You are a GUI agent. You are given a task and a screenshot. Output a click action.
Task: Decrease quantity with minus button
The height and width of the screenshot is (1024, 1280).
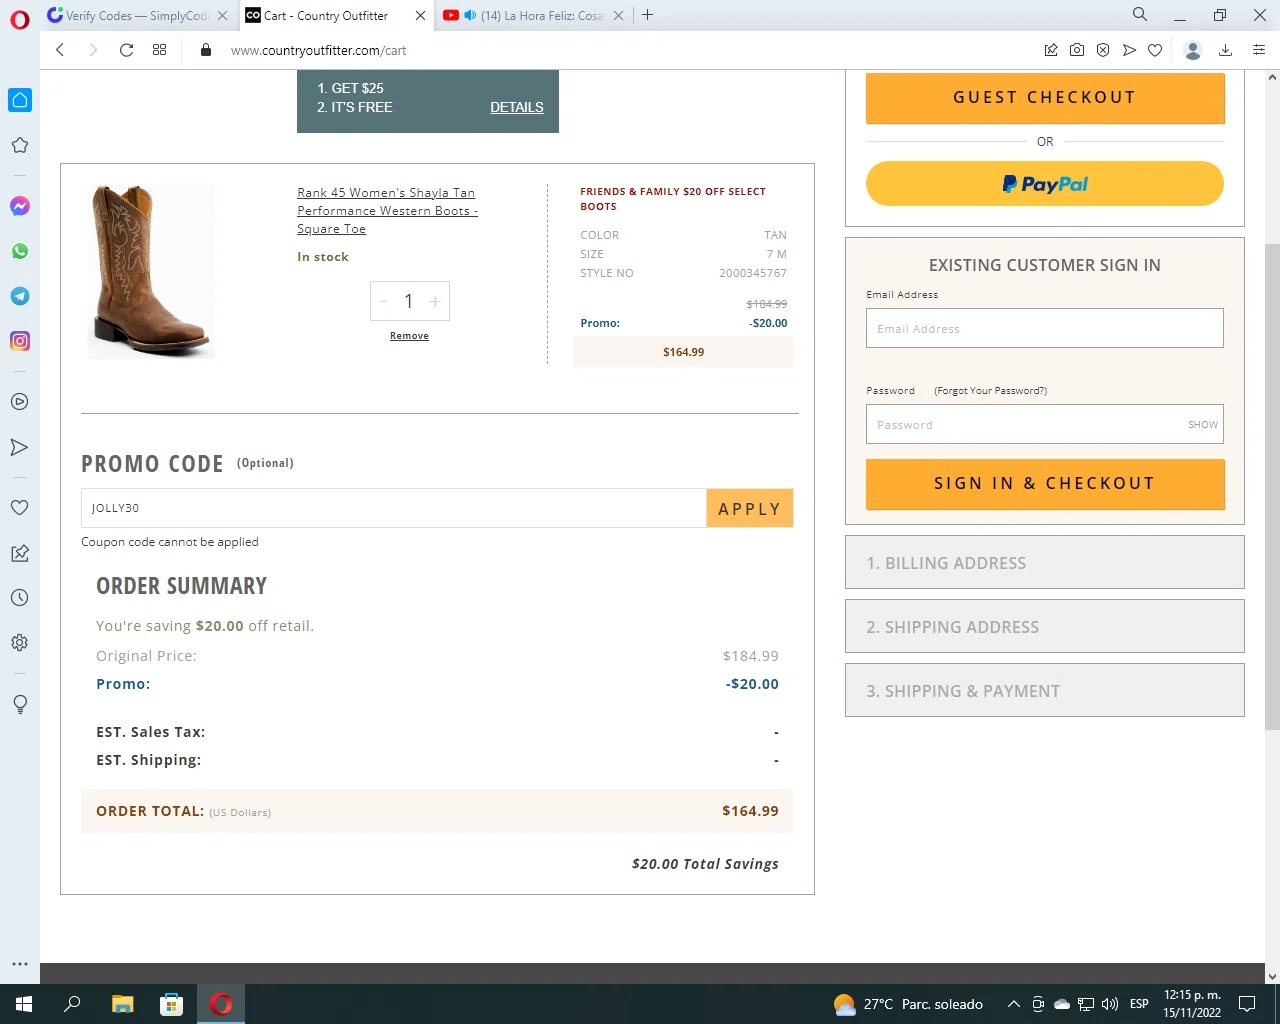[x=383, y=301]
